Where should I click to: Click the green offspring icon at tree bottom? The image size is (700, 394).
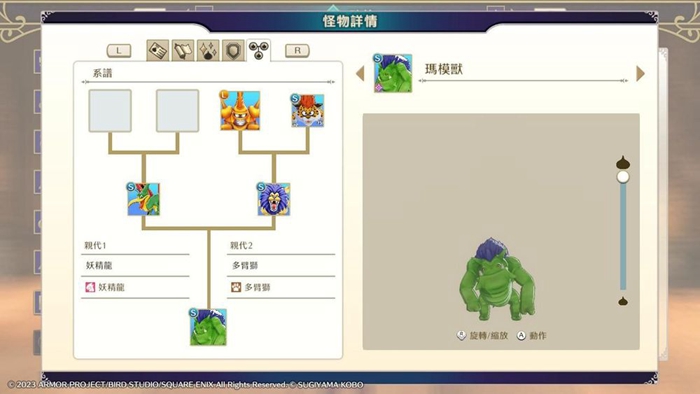(208, 327)
